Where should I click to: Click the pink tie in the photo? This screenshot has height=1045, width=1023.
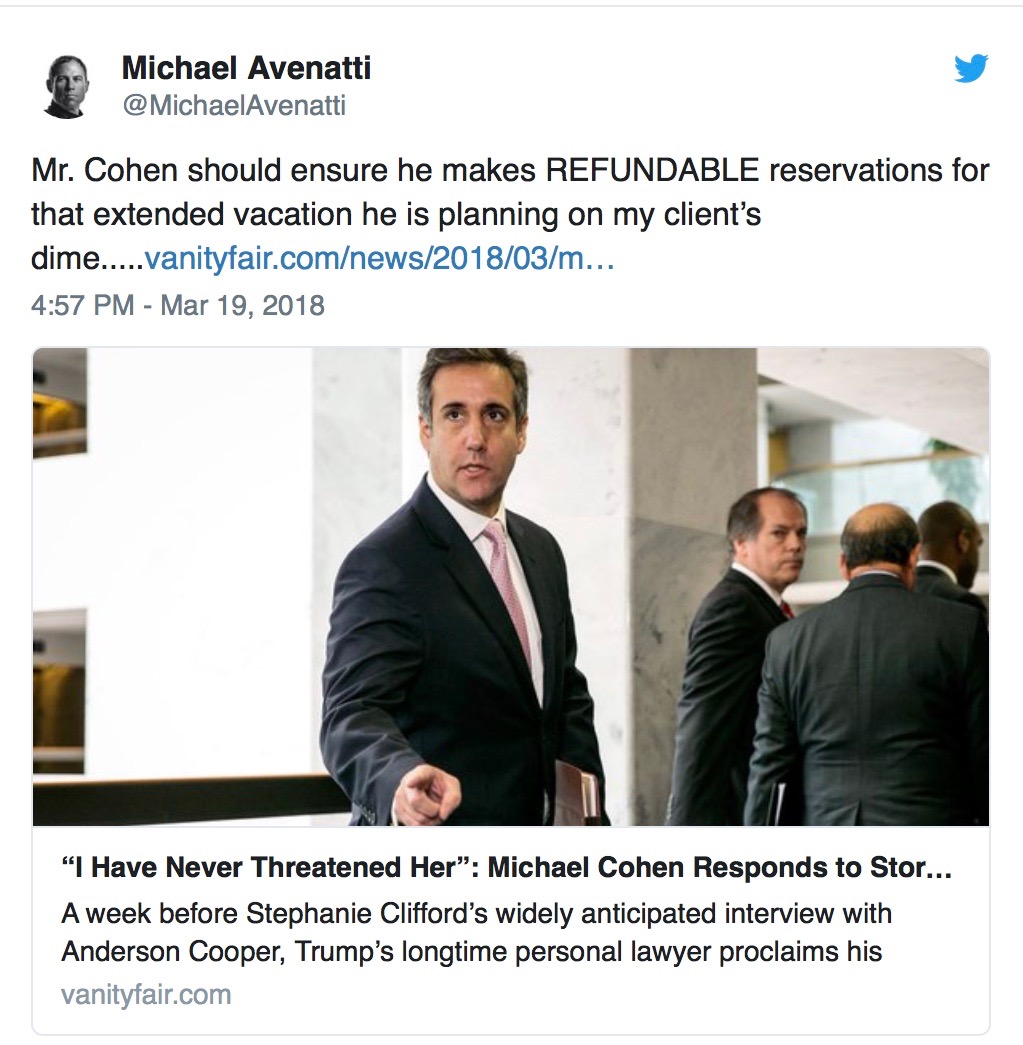(510, 590)
